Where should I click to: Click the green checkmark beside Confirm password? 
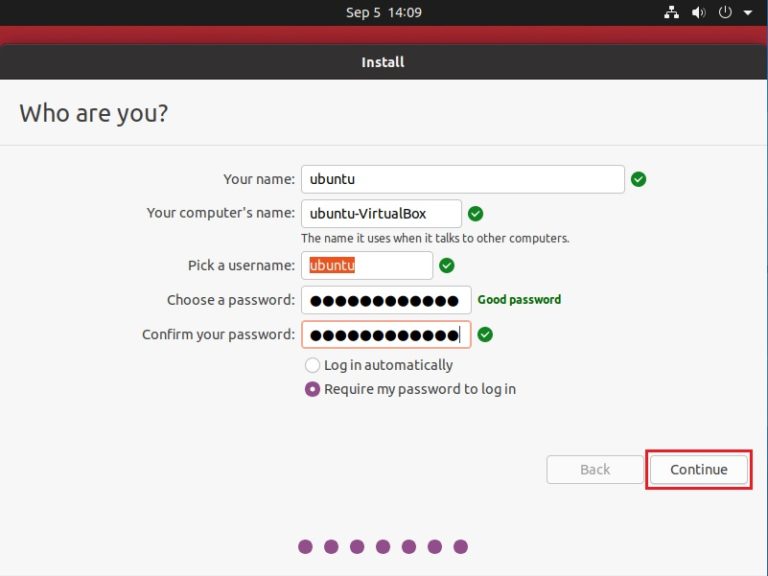[x=485, y=335]
